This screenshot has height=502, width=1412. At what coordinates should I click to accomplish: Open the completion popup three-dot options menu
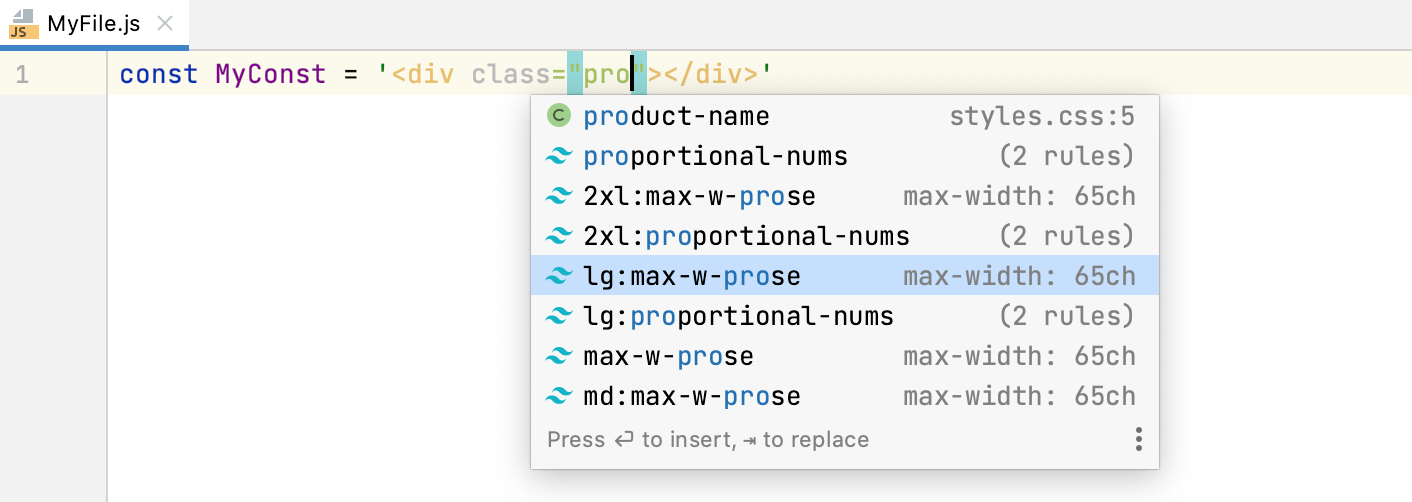pos(1138,440)
